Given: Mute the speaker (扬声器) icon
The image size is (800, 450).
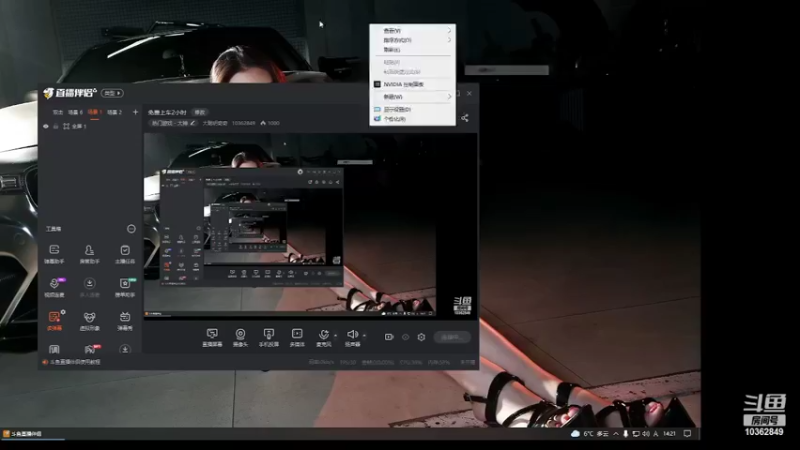Looking at the screenshot, I should click(352, 334).
